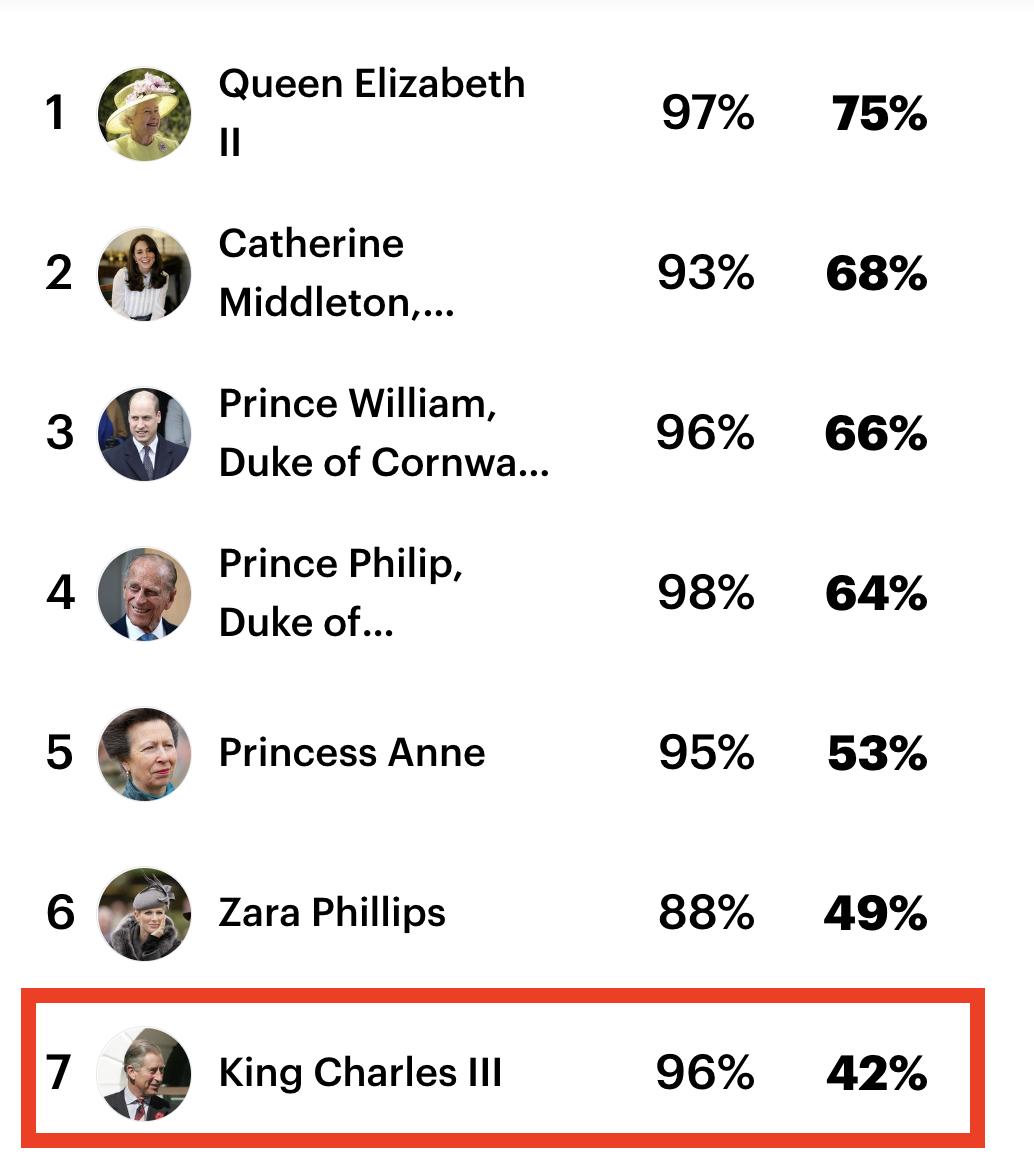1034x1162 pixels.
Task: Open the profile photo in the Catherine Middleton row
Action: [144, 274]
